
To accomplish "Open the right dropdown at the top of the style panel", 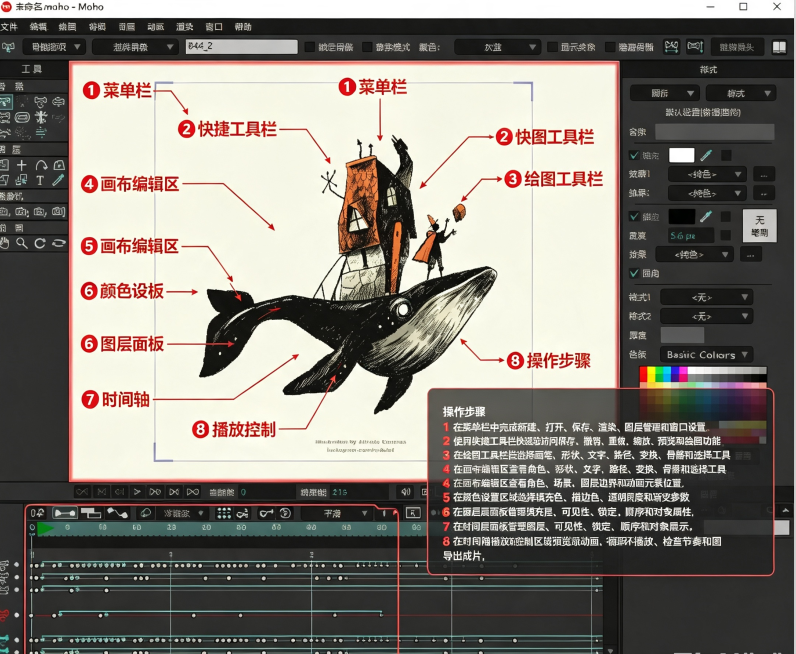I will [x=740, y=93].
